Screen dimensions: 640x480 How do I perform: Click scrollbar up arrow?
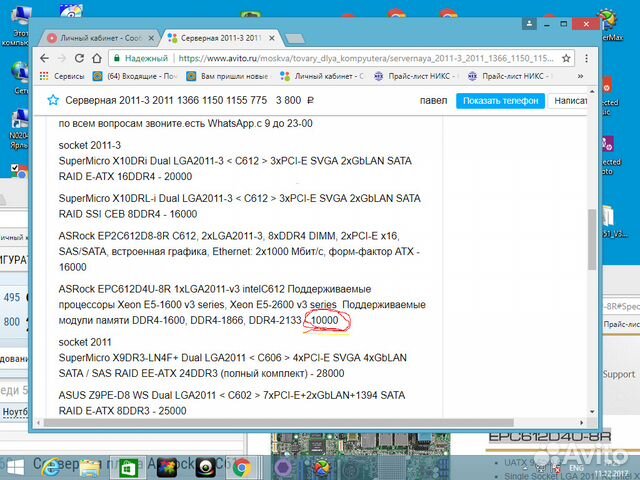point(592,91)
